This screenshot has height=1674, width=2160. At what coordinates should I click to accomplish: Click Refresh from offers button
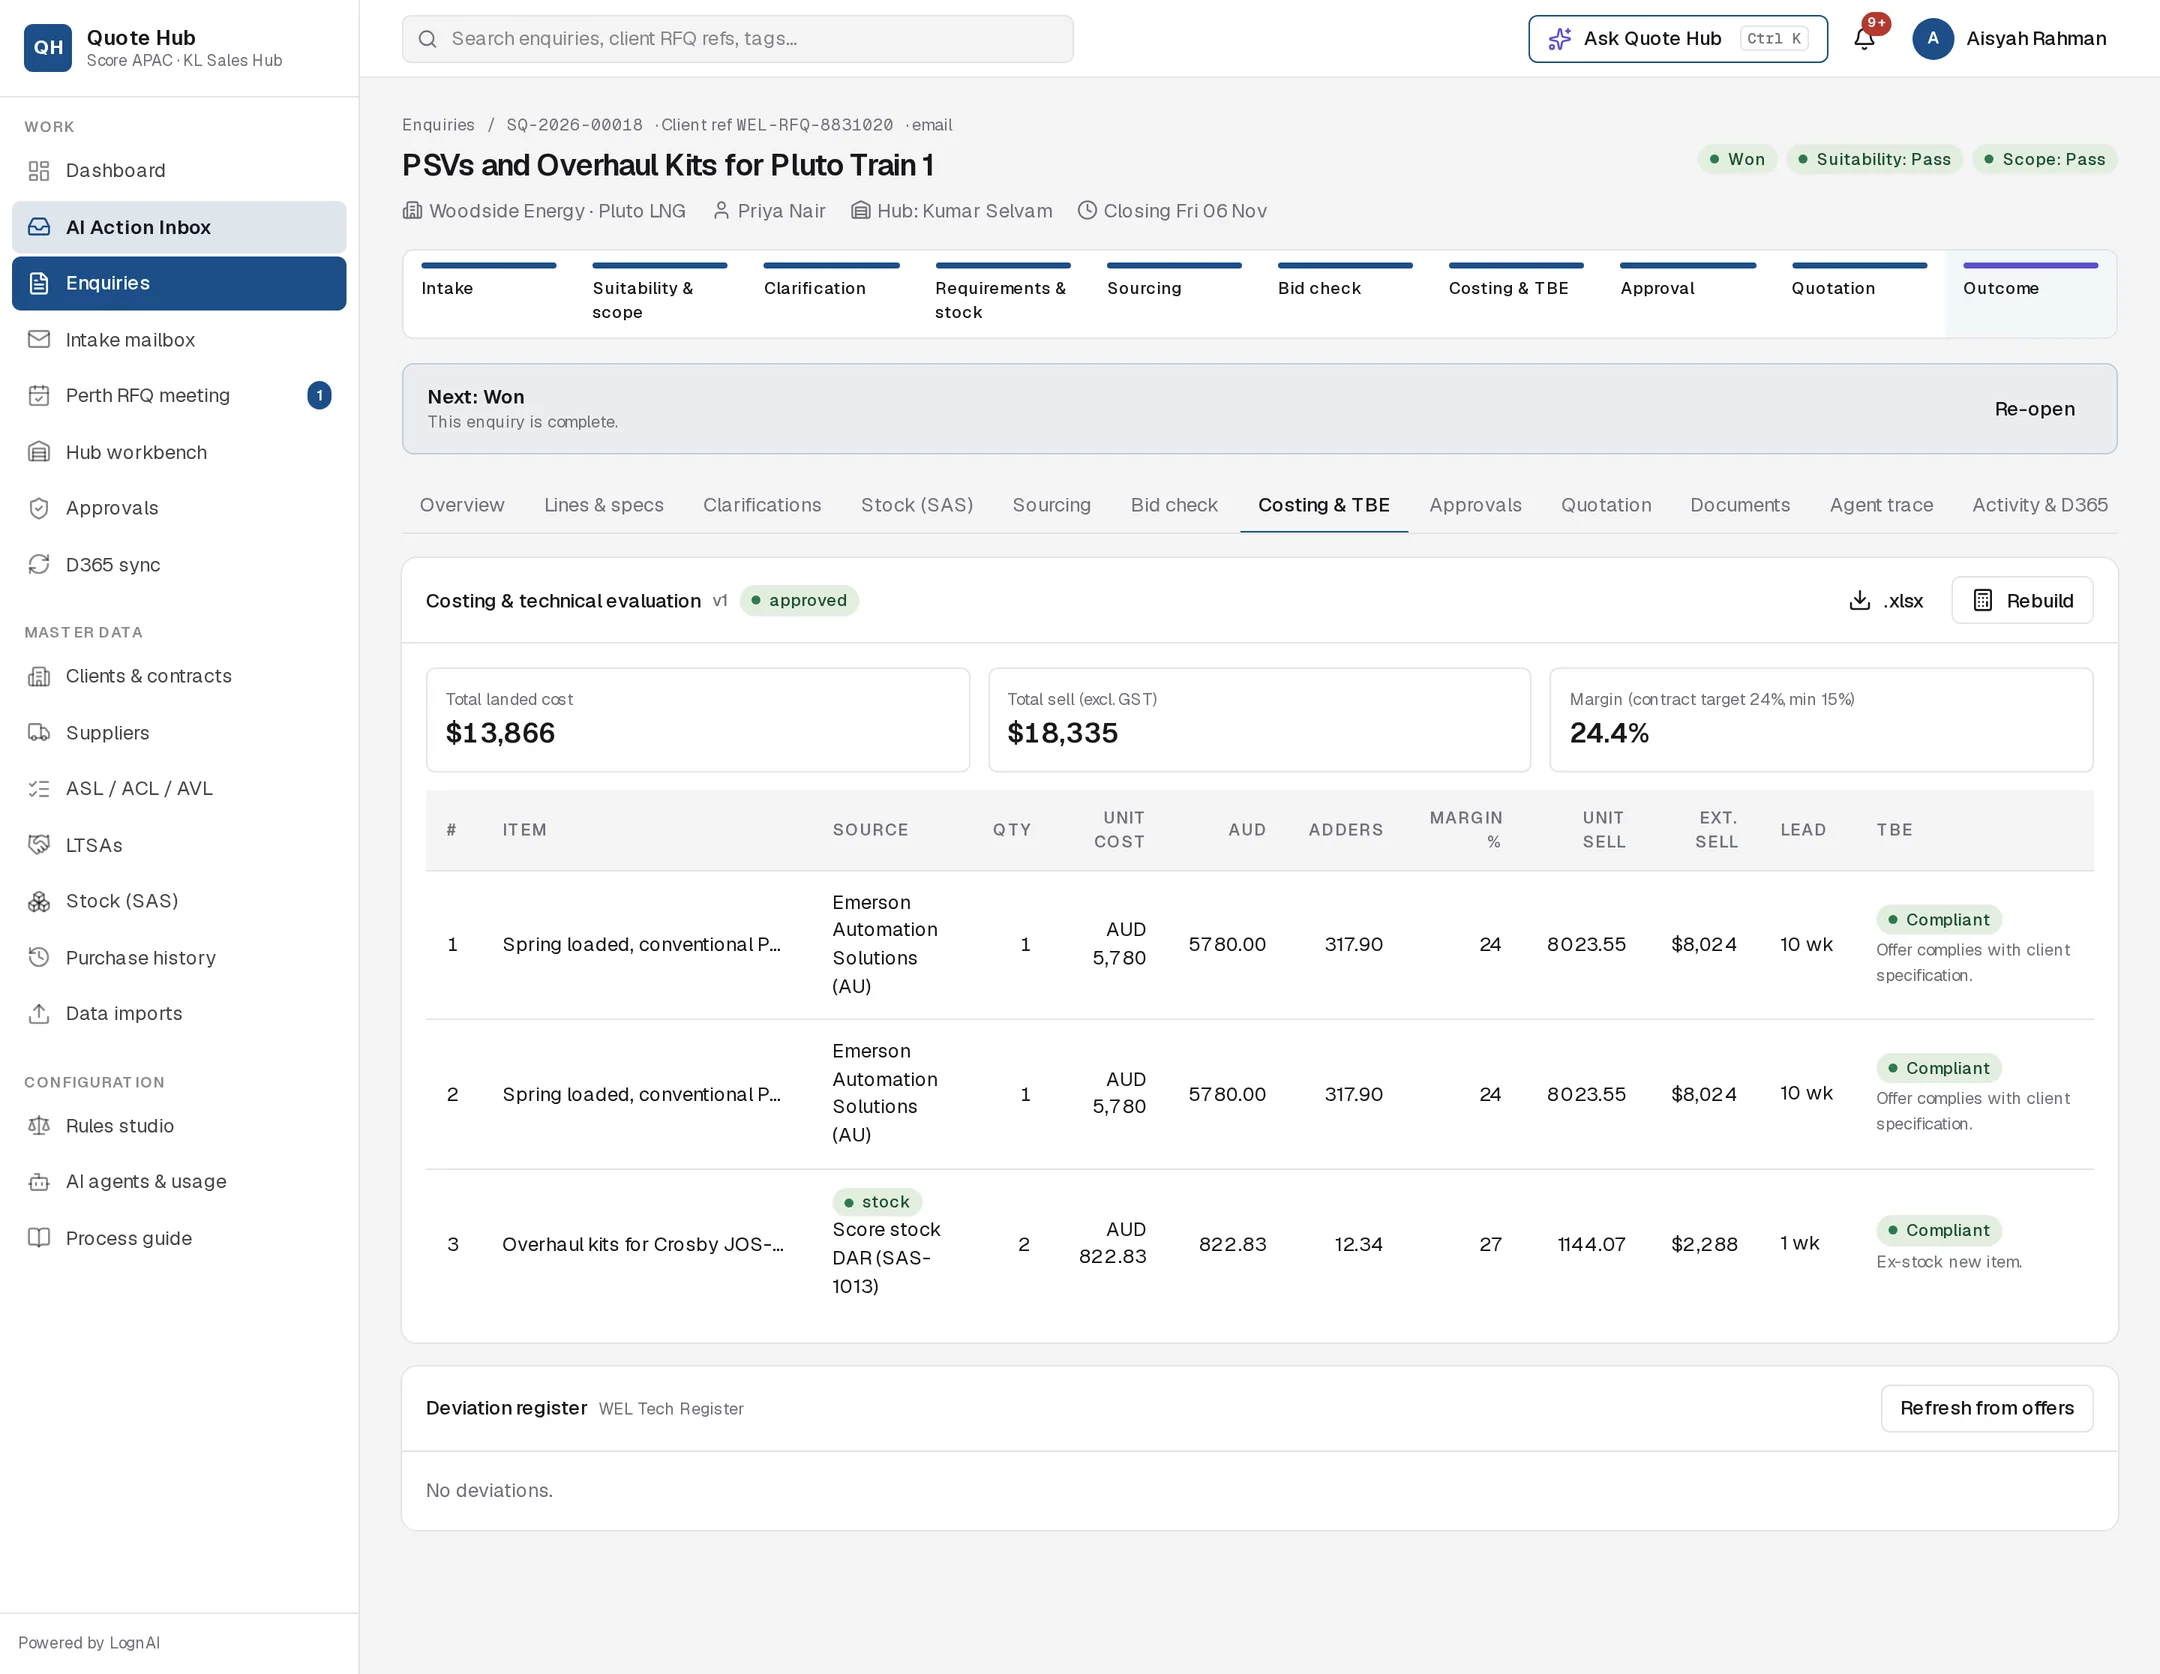click(x=1986, y=1408)
